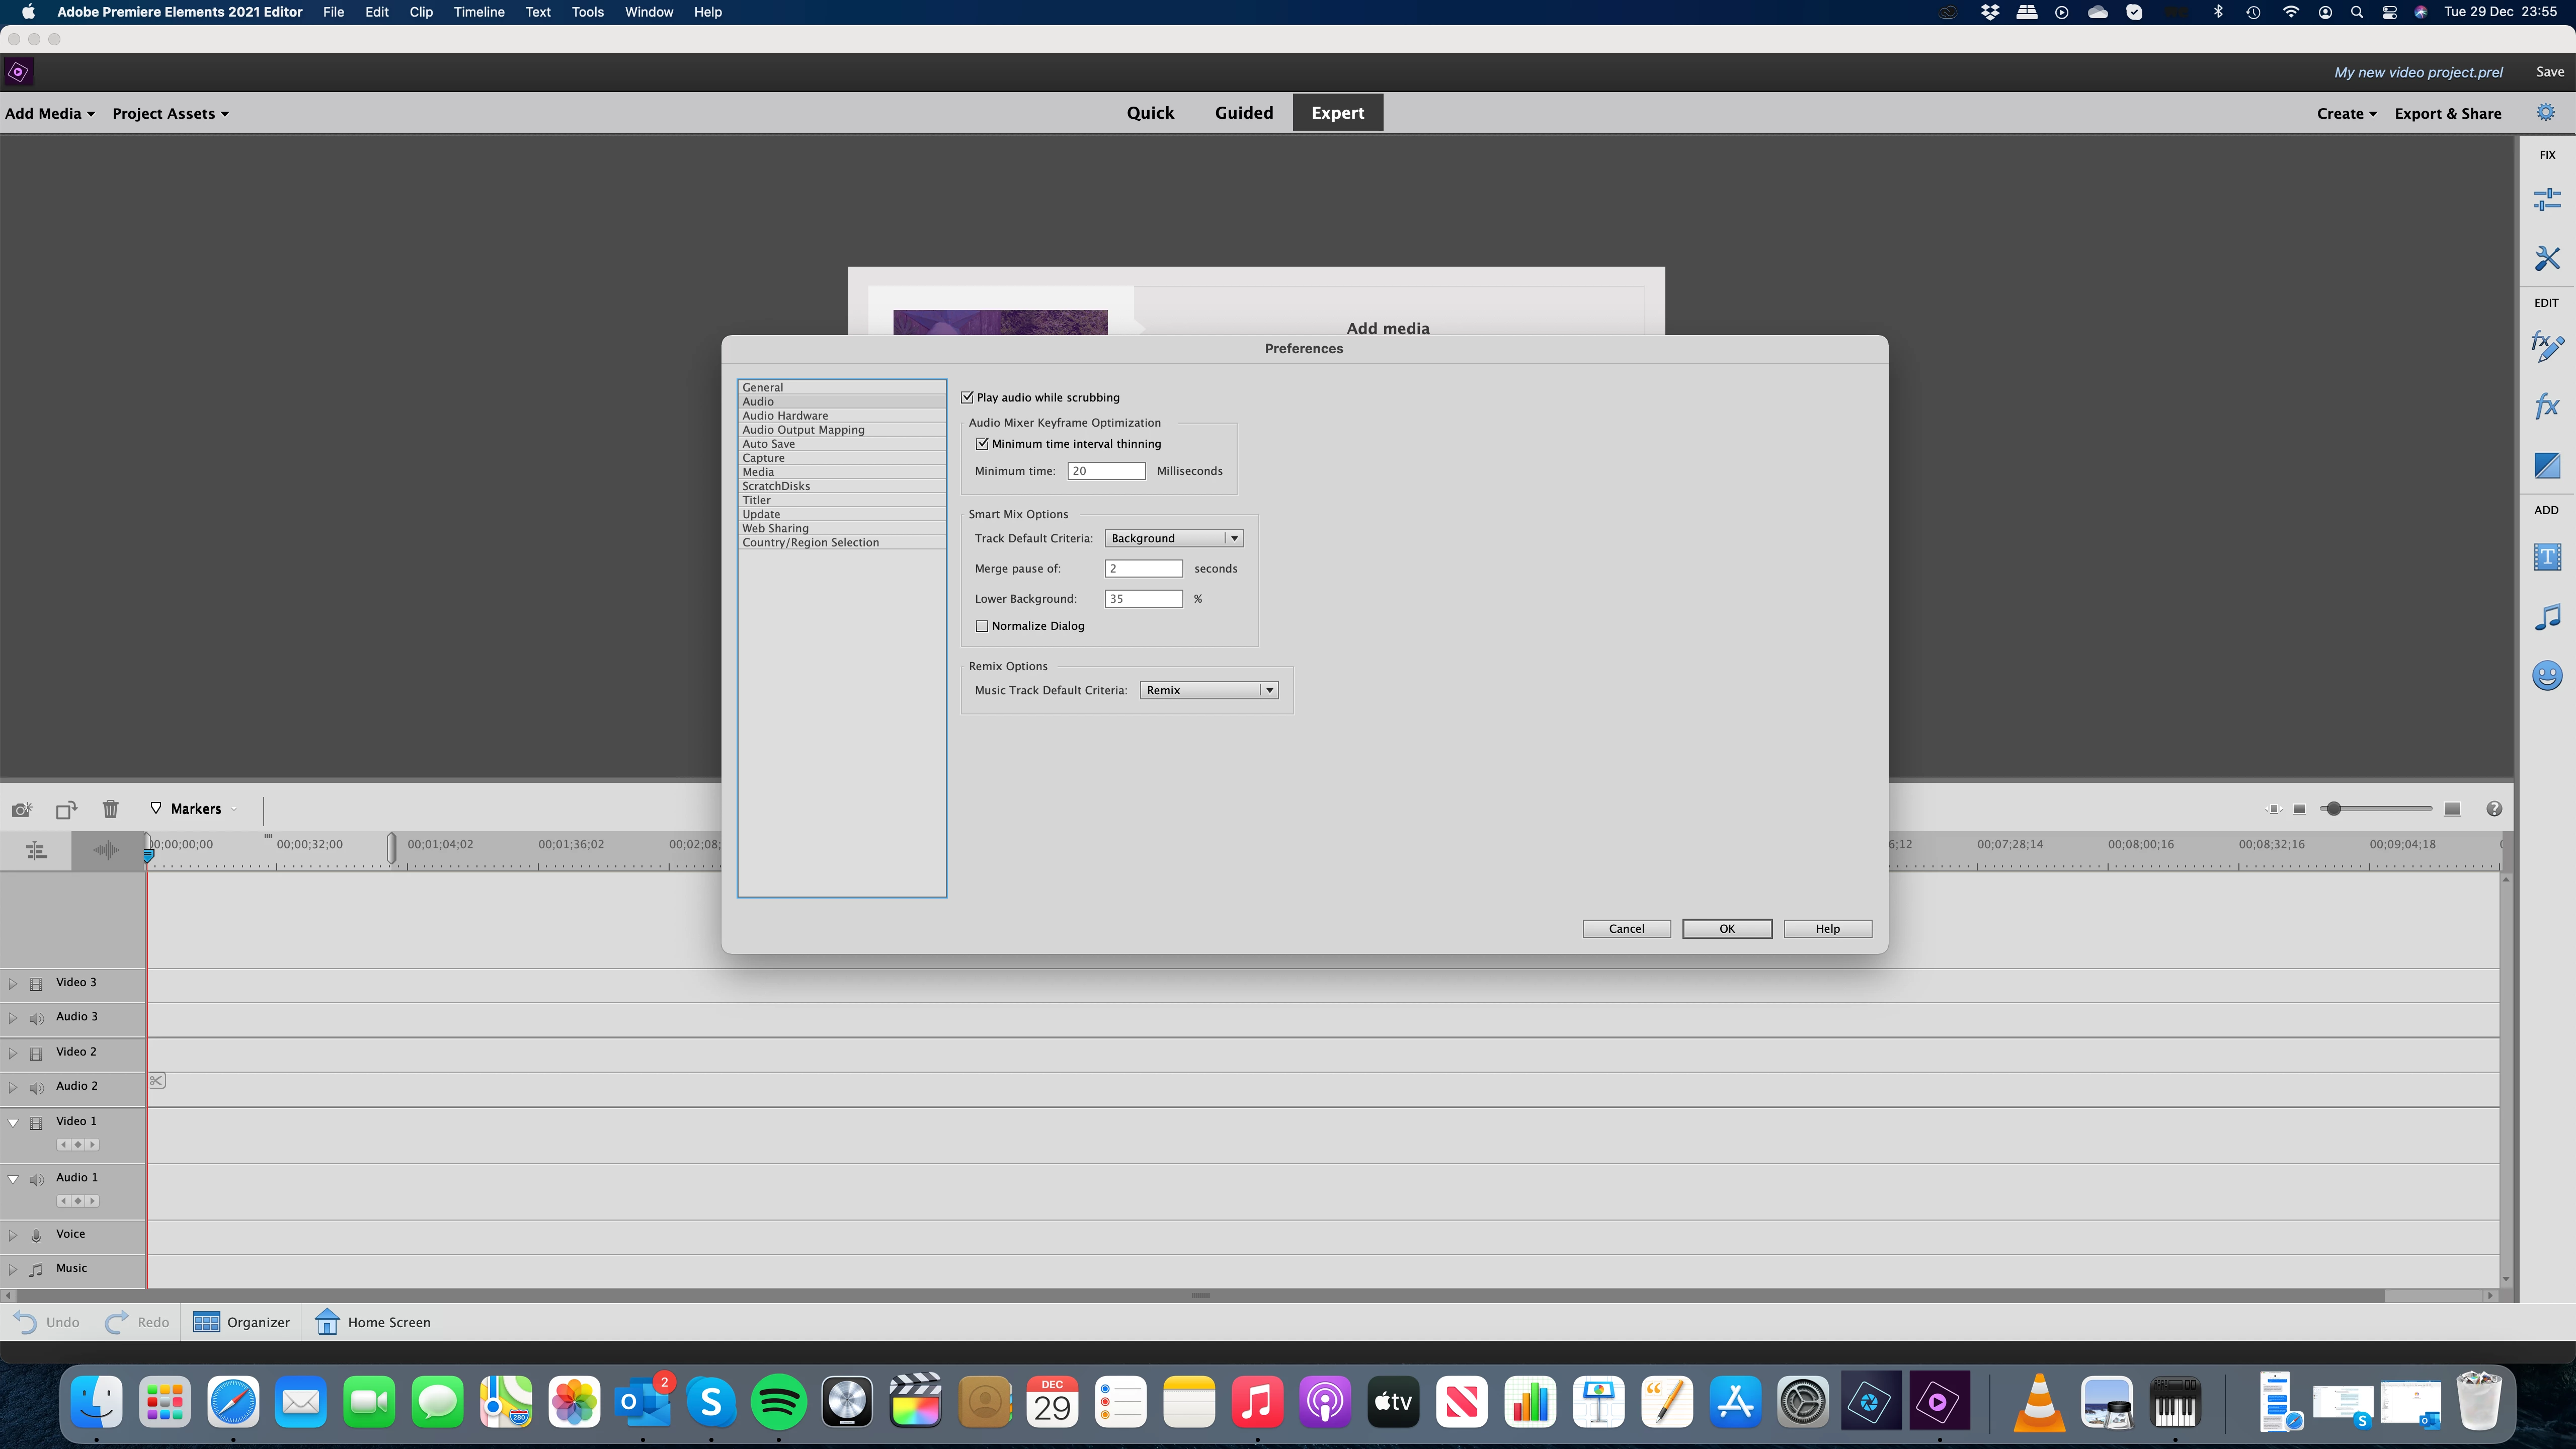Open the Adjust sliders panel icon
The height and width of the screenshot is (1449, 2576).
pos(2546,200)
